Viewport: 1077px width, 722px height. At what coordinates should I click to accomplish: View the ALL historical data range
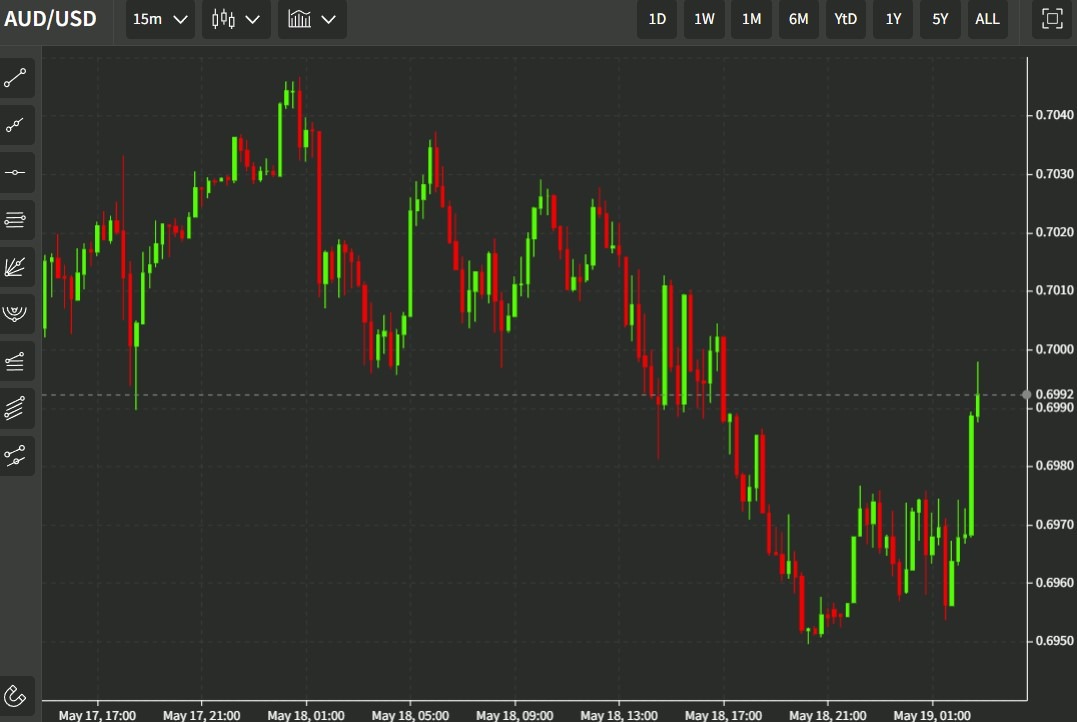point(987,19)
